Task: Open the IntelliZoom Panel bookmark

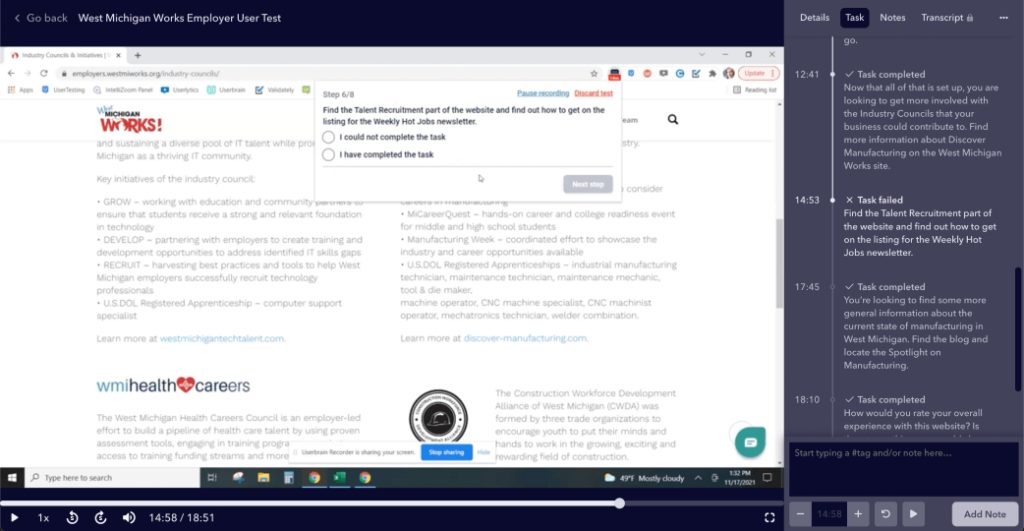Action: pos(123,89)
